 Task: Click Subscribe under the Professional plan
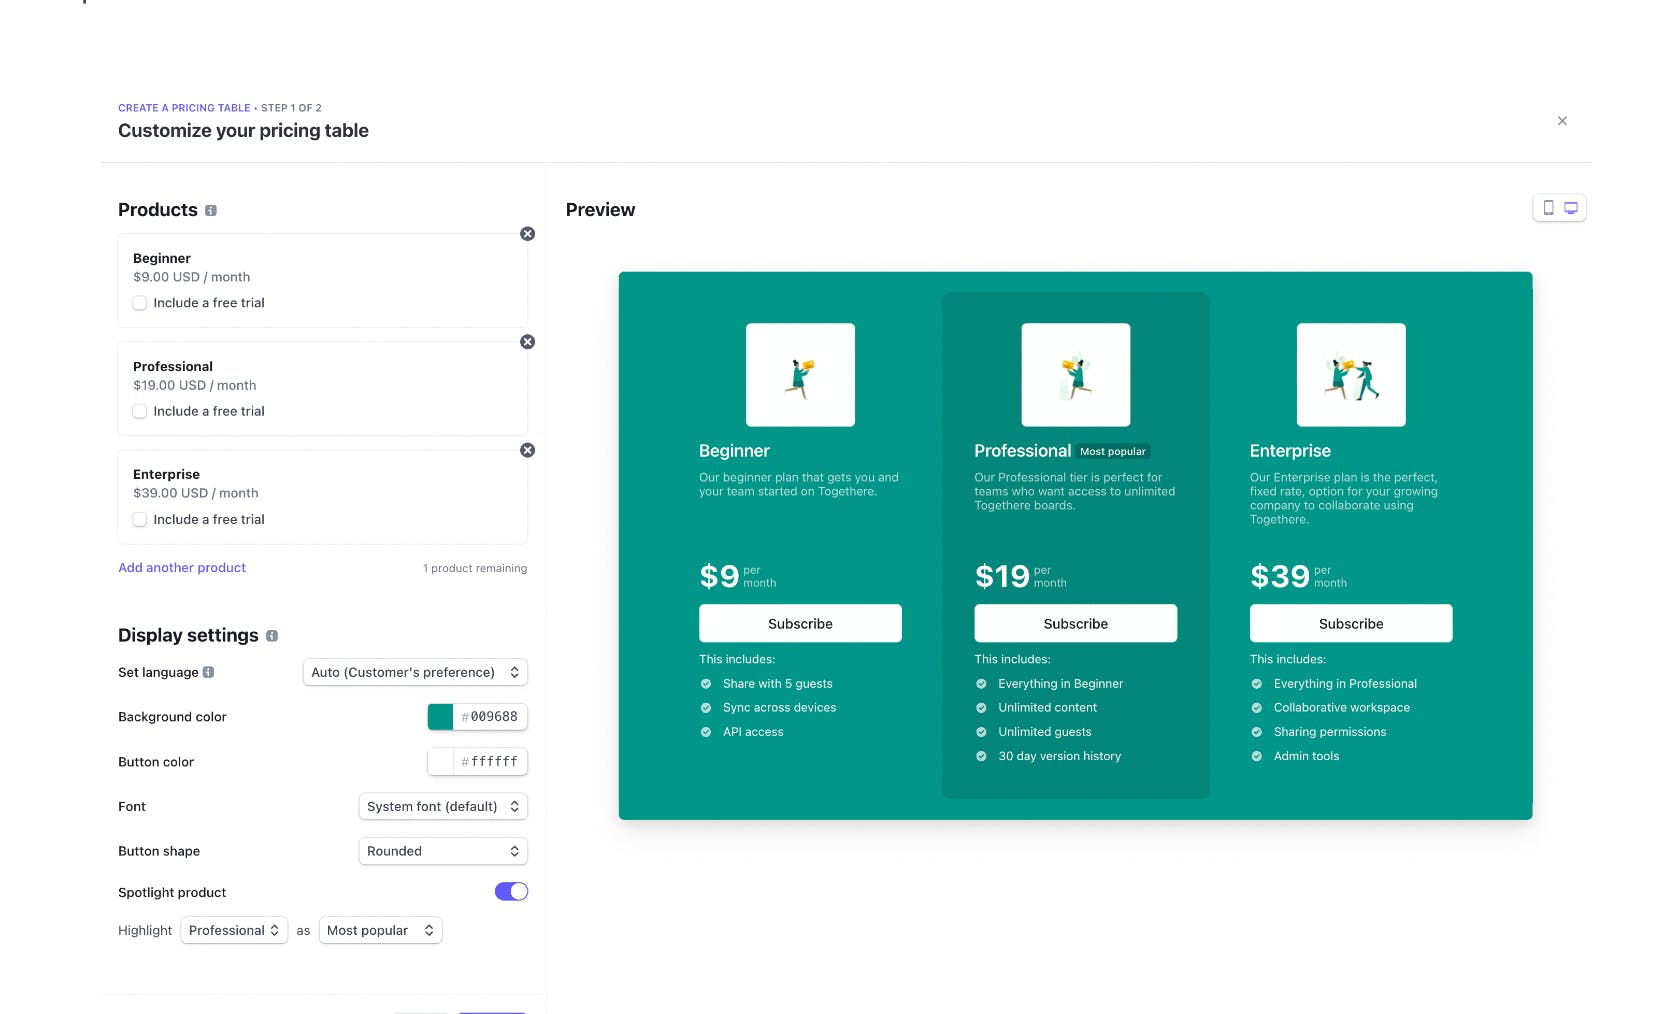[1076, 623]
